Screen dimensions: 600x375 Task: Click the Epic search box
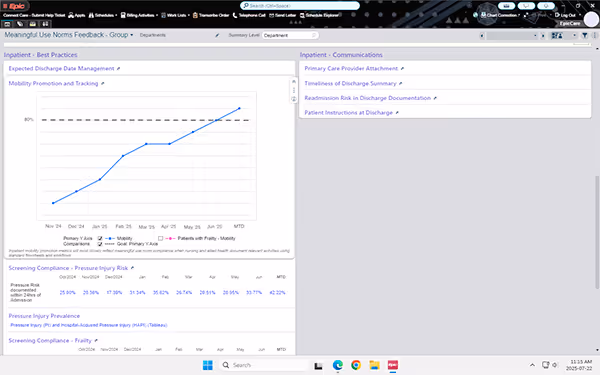(300, 6)
